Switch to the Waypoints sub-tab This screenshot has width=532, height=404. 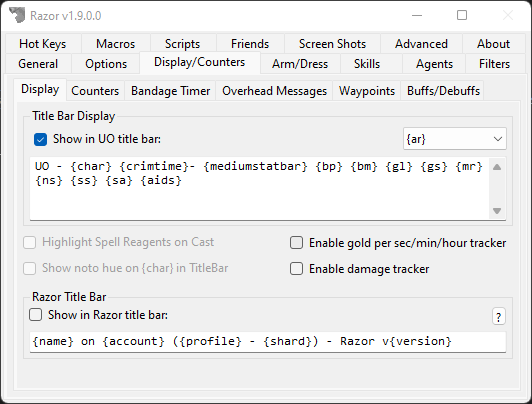click(367, 91)
